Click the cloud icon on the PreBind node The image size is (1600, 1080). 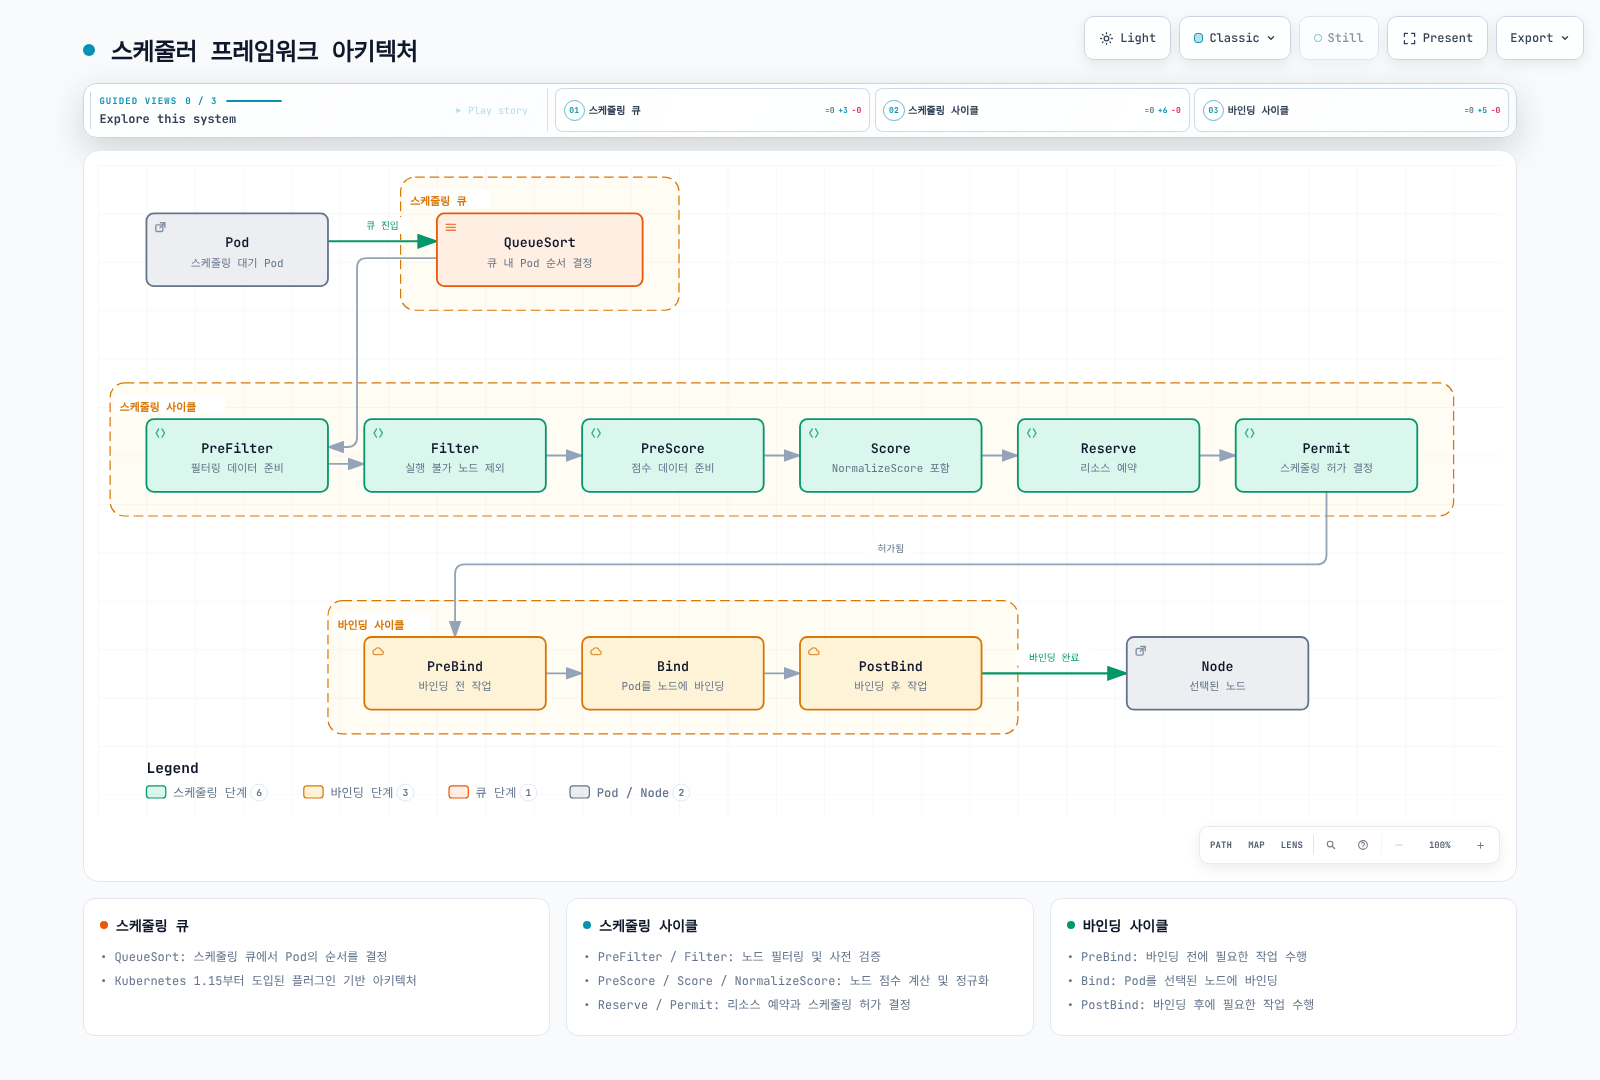pos(378,651)
